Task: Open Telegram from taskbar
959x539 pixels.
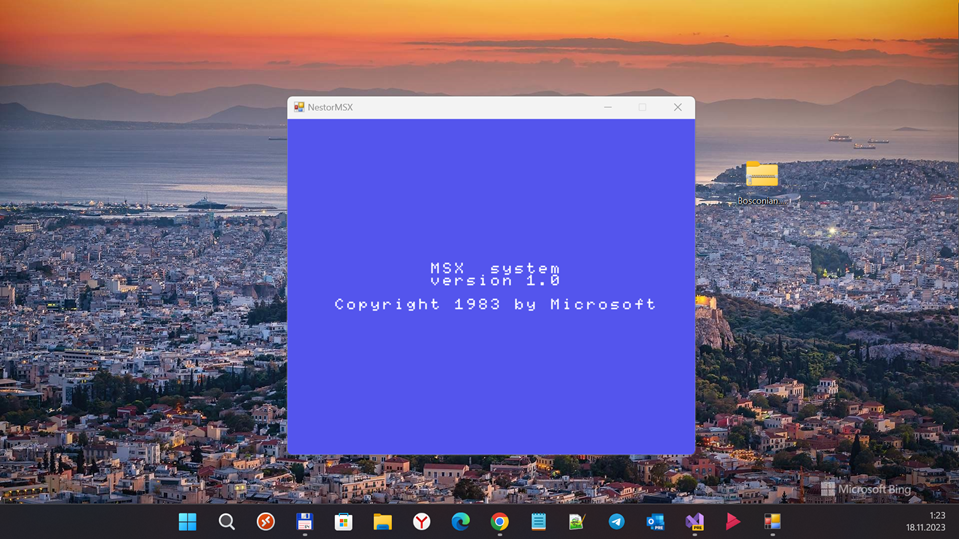Action: pyautogui.click(x=616, y=521)
